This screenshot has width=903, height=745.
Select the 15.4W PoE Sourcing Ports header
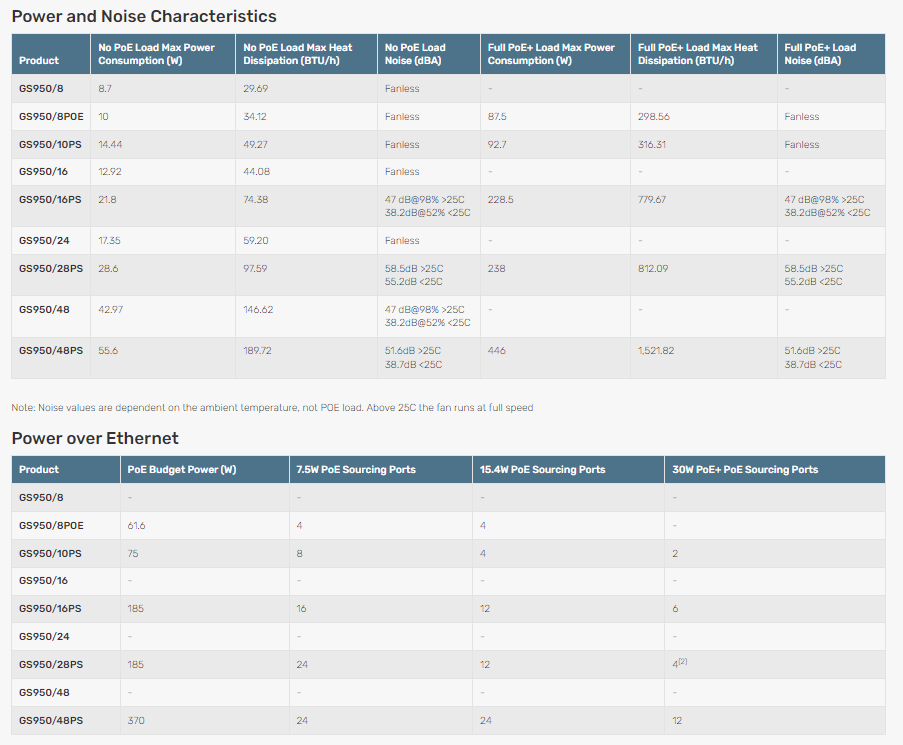click(x=542, y=469)
